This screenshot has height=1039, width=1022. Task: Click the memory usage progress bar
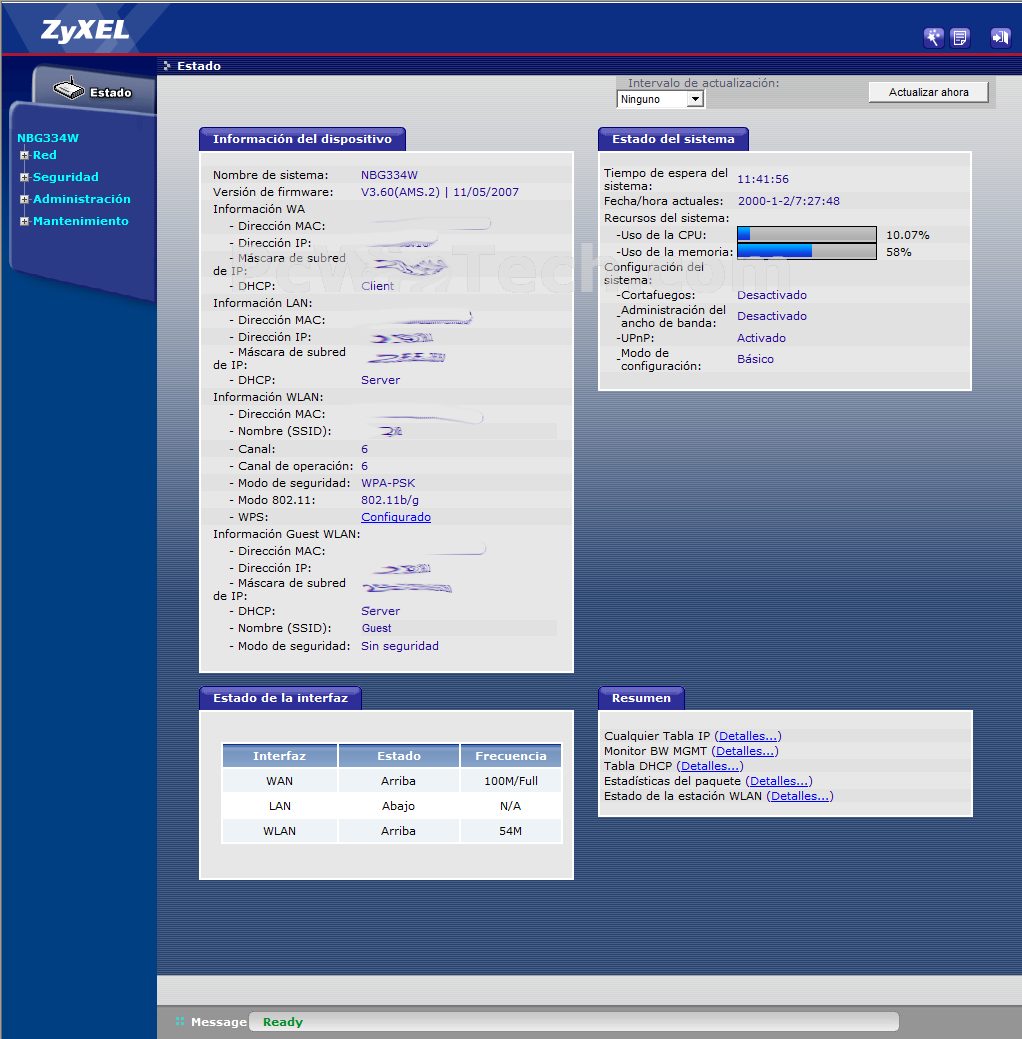pos(807,252)
